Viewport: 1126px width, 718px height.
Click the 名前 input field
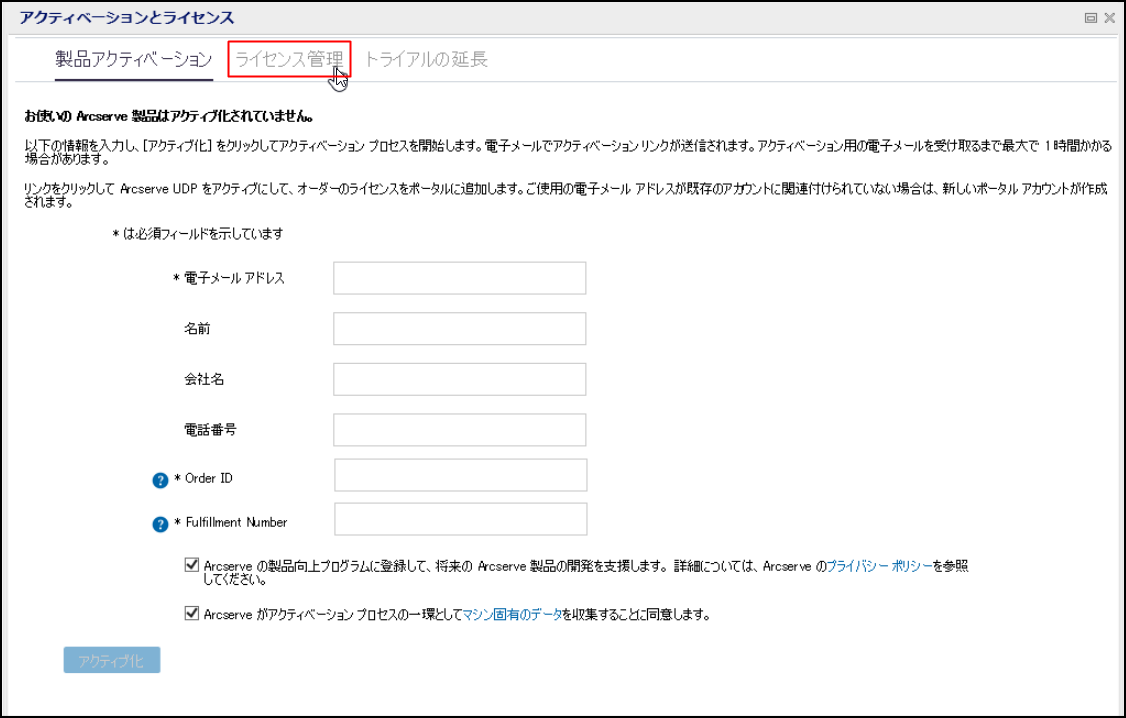pos(460,329)
